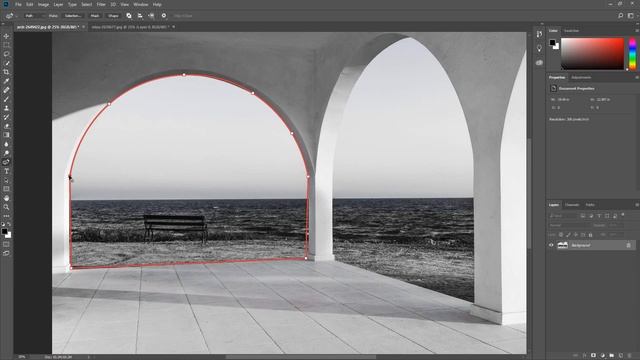
Task: Select the Zoom tool
Action: [x=6, y=207]
